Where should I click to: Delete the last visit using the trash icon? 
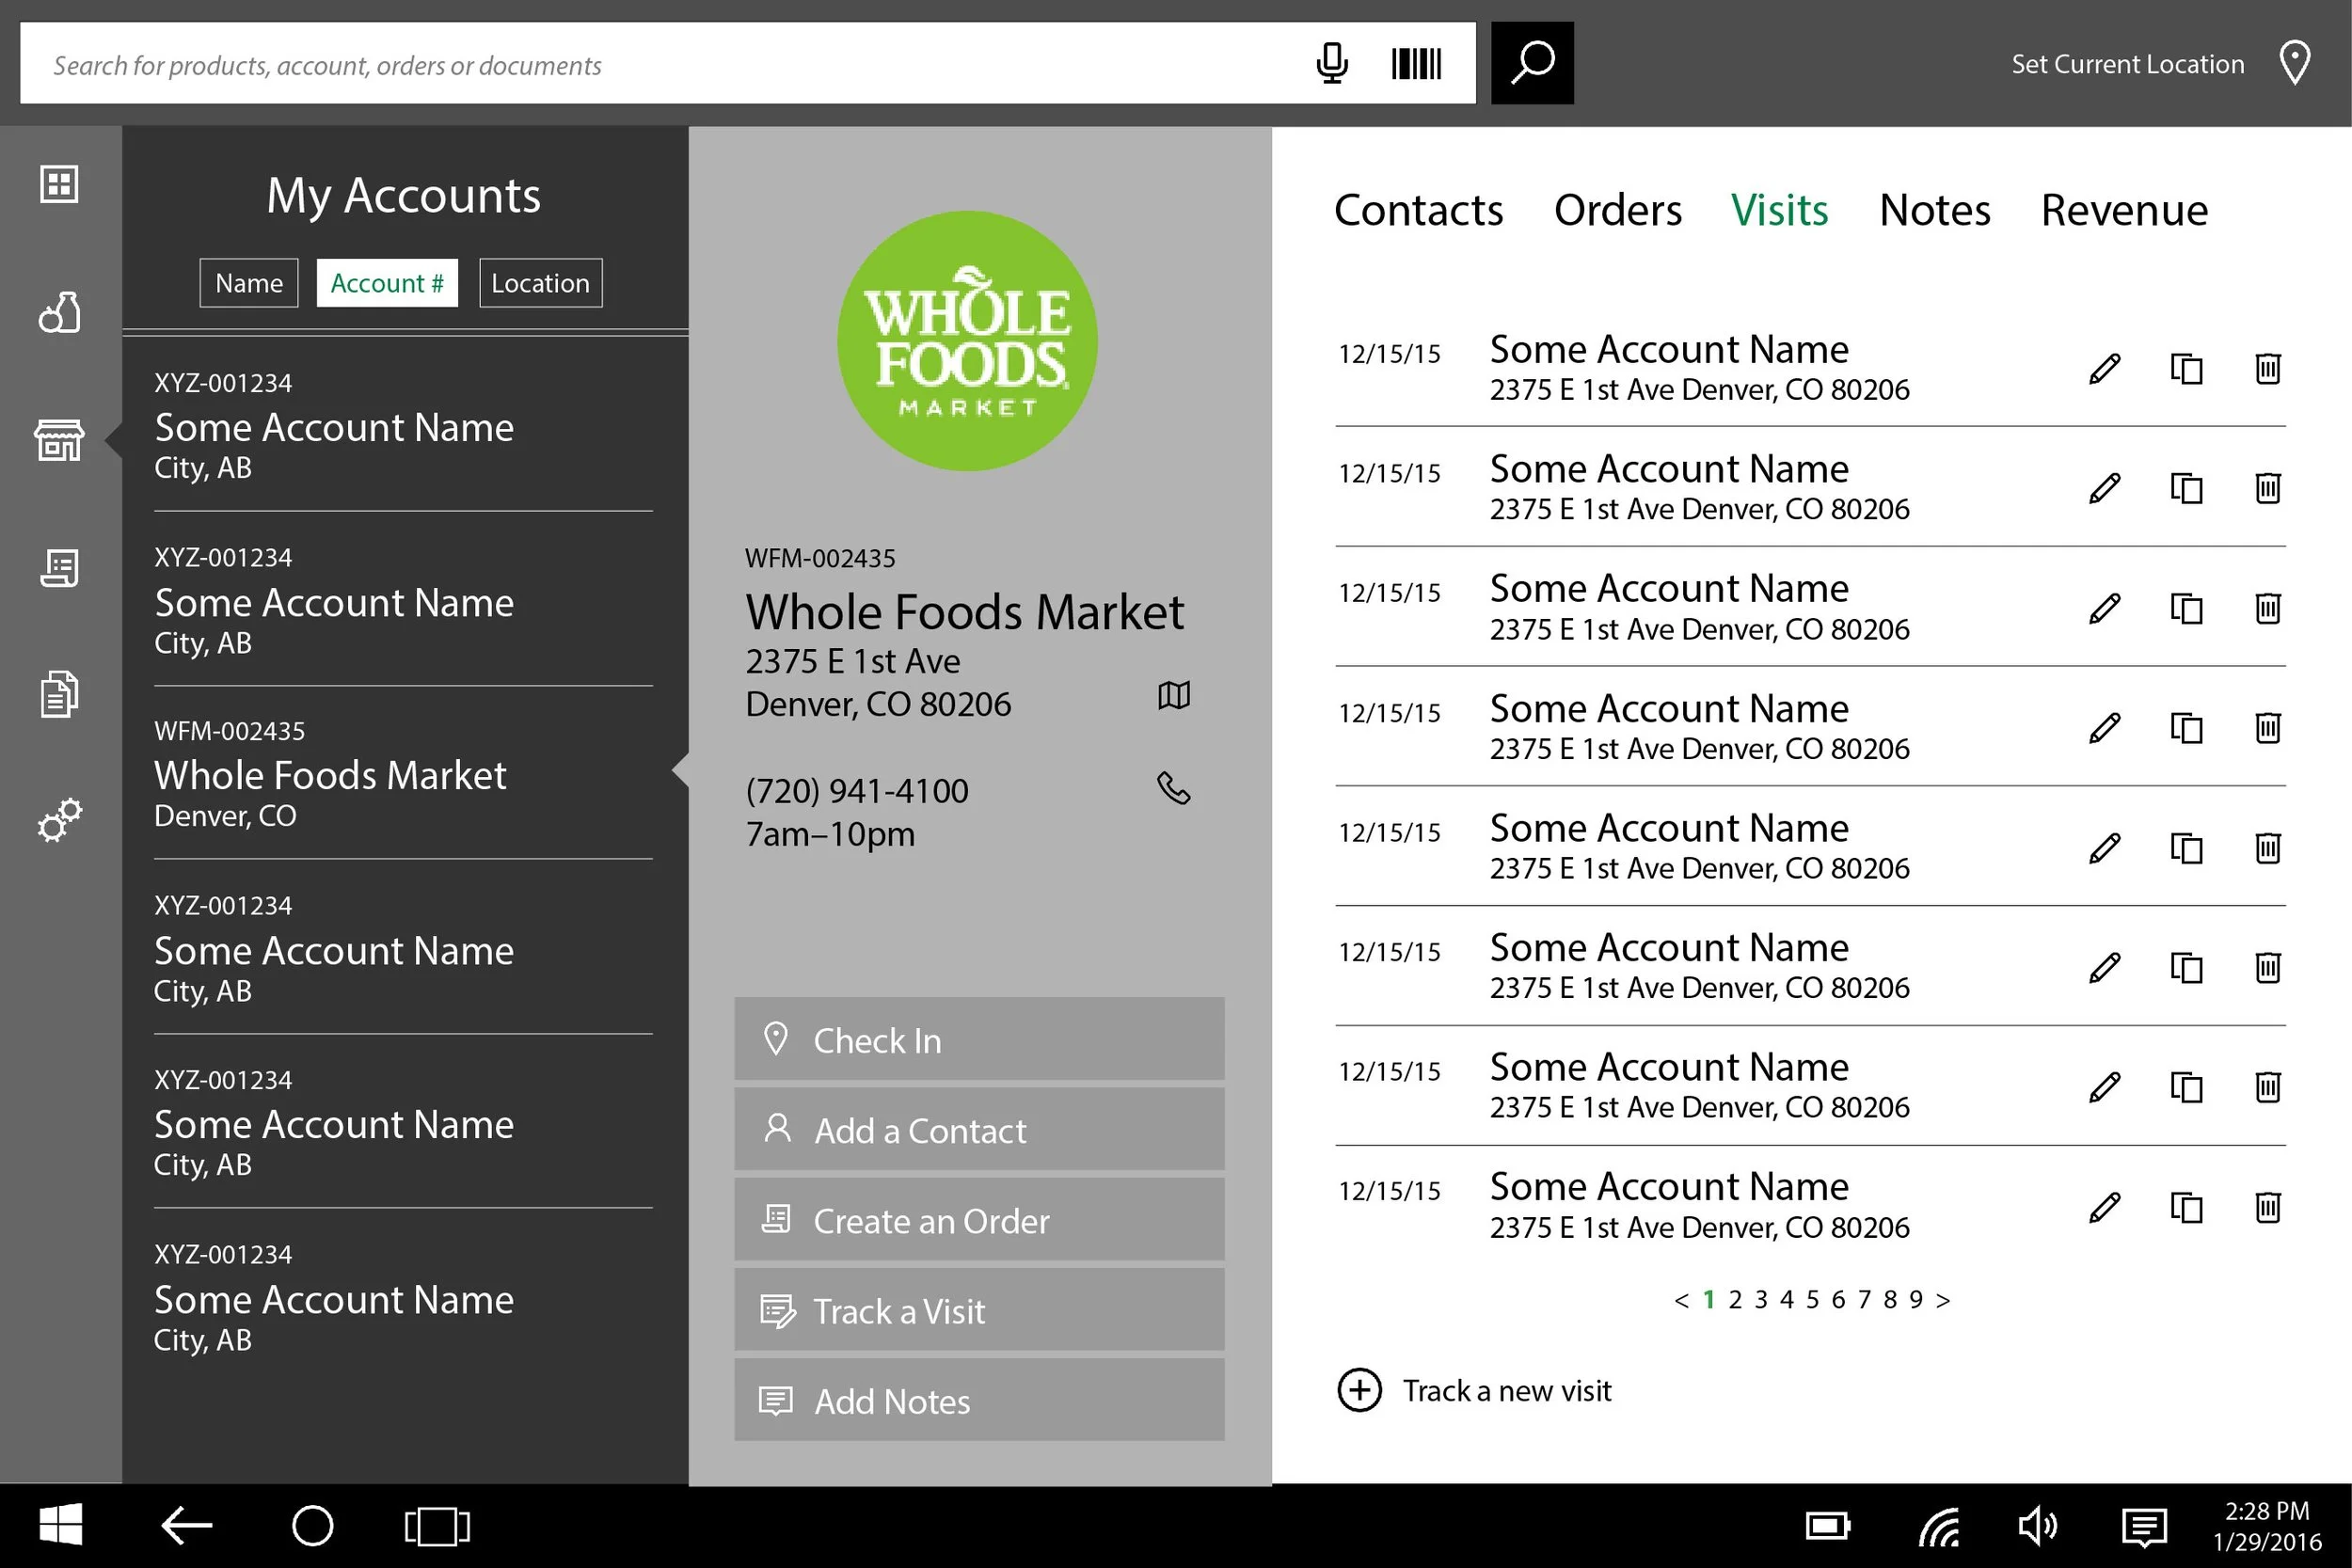[2267, 1207]
